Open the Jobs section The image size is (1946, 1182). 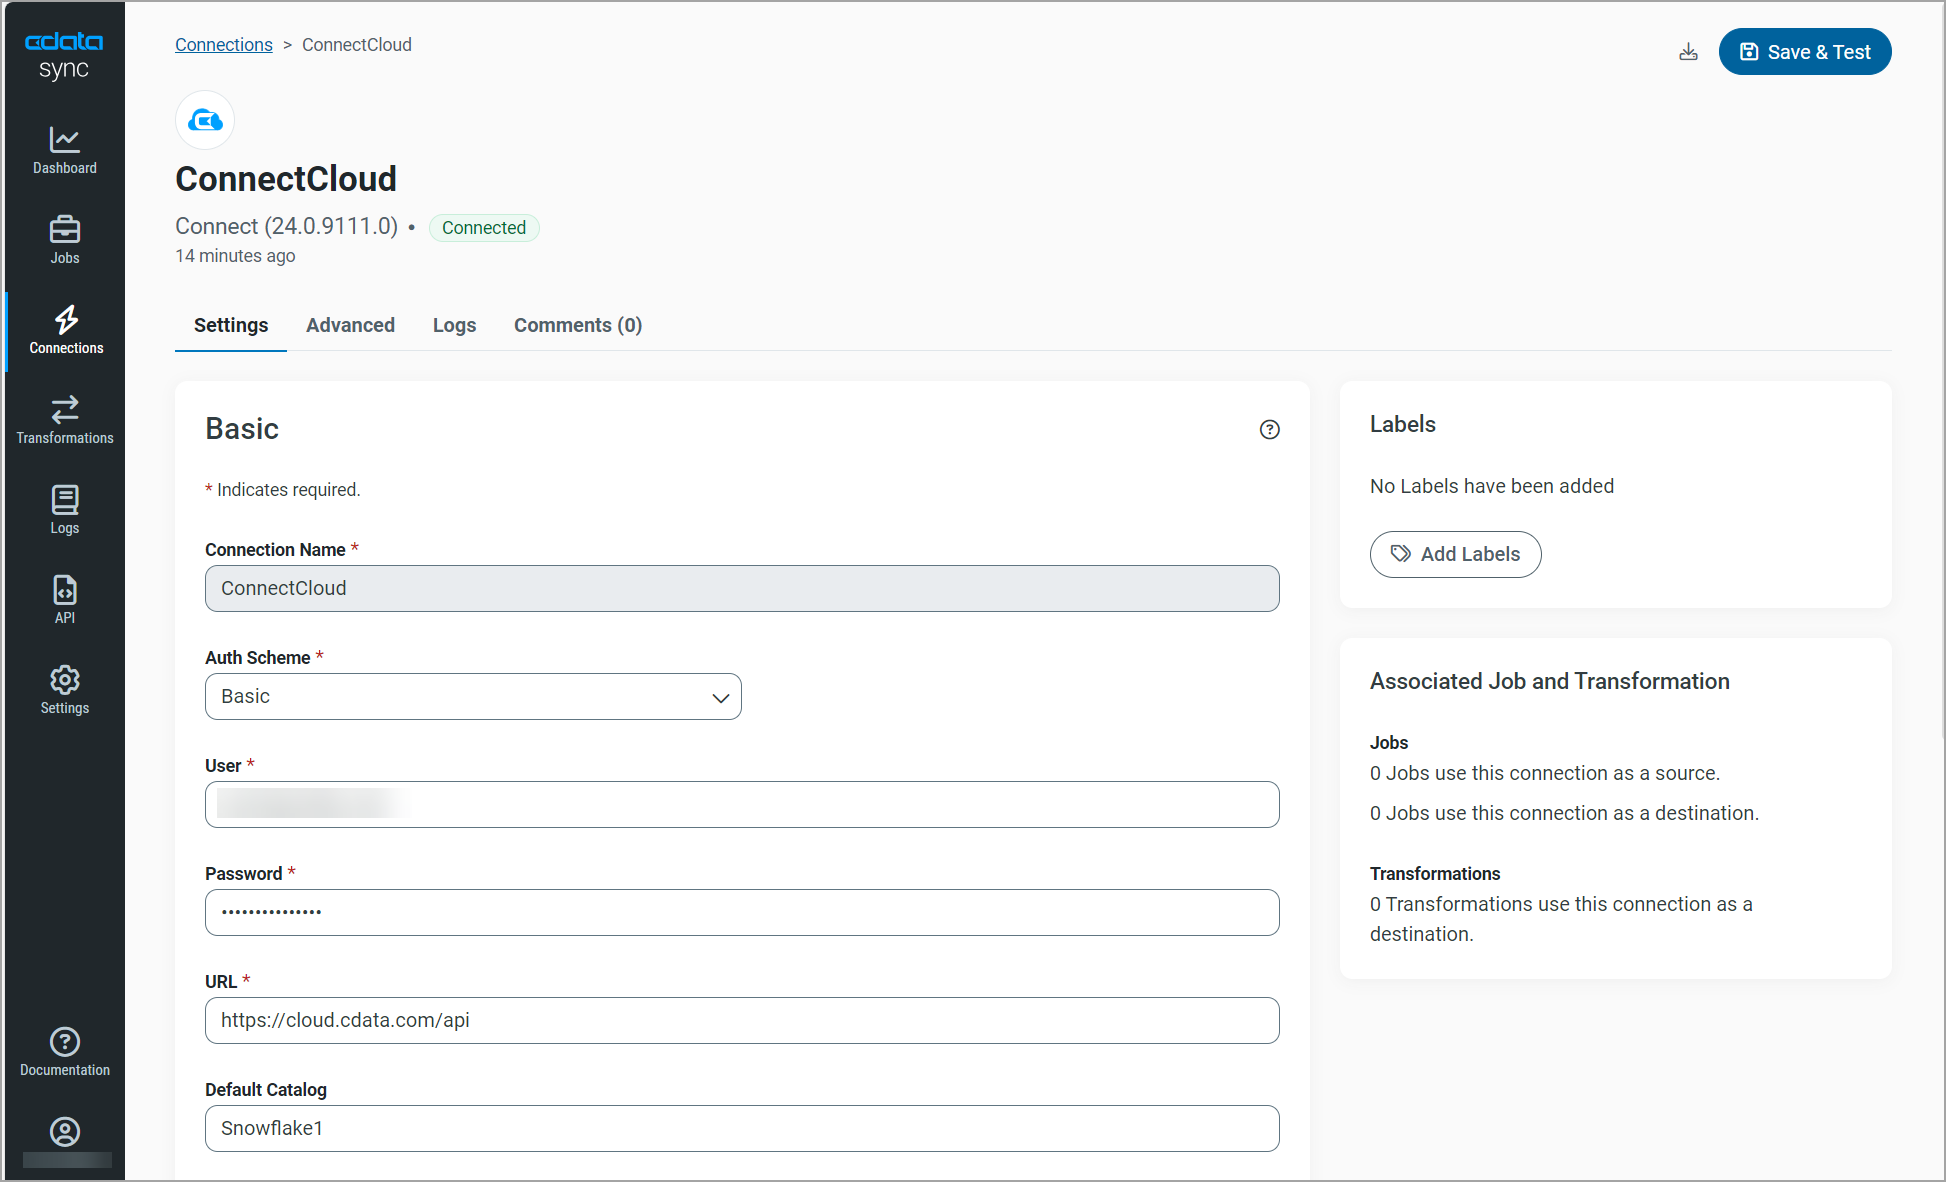(x=64, y=238)
